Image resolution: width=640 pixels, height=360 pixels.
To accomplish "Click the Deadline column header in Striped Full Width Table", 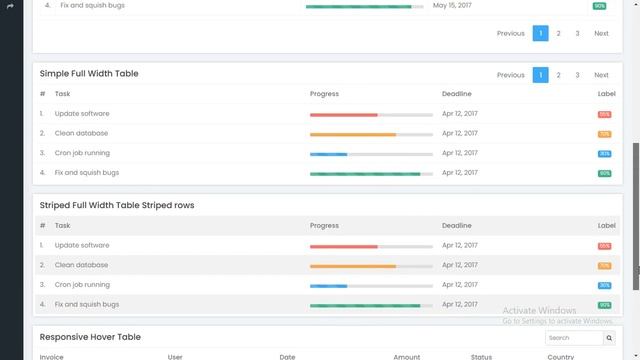I will click(456, 226).
